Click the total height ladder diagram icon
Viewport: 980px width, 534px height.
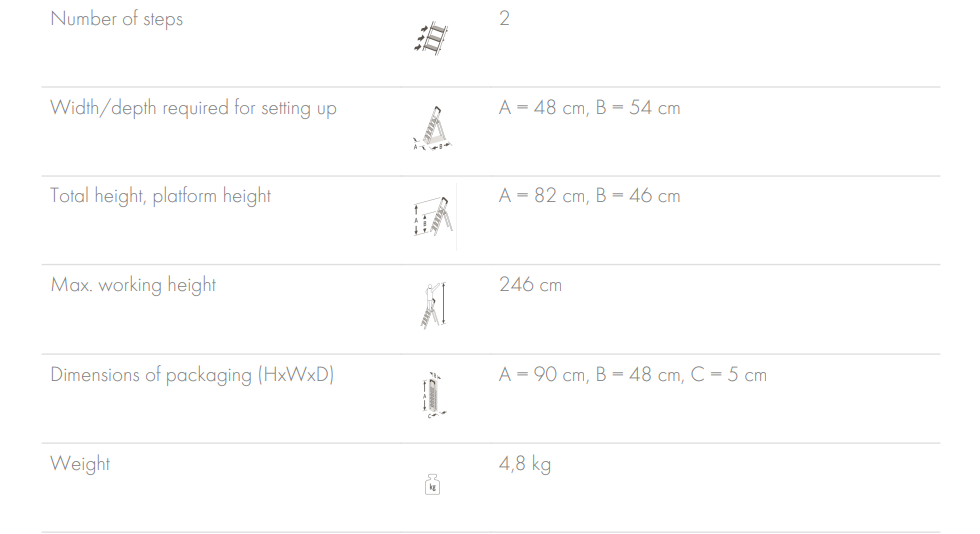pyautogui.click(x=432, y=217)
